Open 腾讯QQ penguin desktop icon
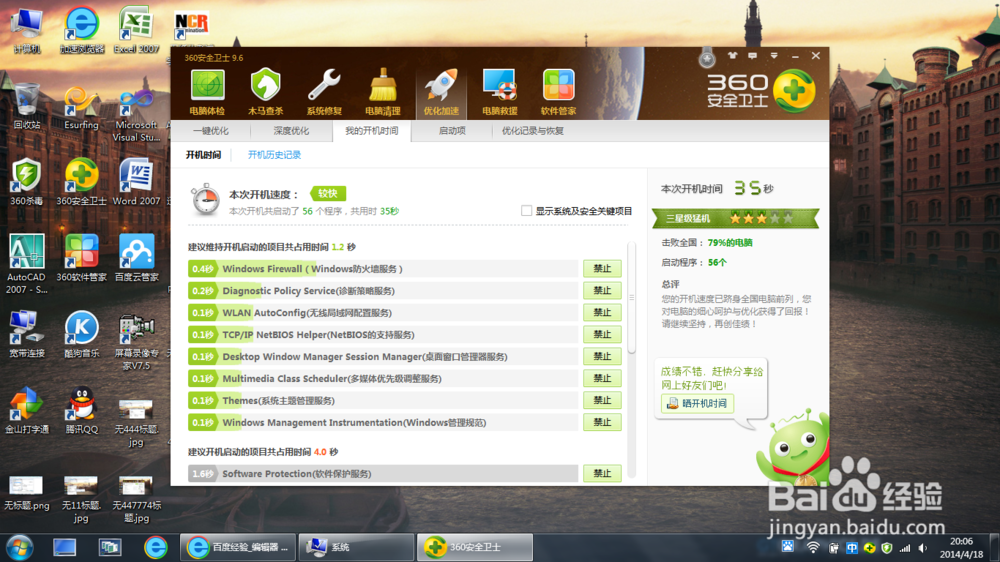Screen dimensions: 1000x562 click(x=82, y=410)
